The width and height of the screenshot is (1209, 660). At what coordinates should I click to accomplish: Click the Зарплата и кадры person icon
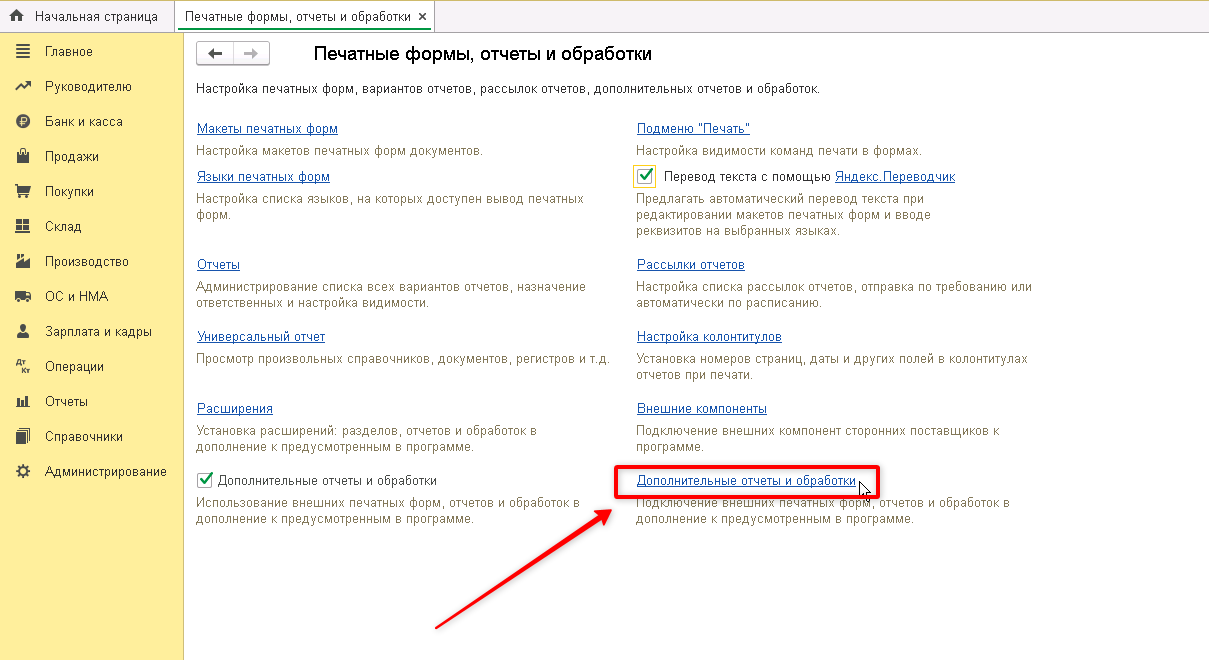pos(23,332)
